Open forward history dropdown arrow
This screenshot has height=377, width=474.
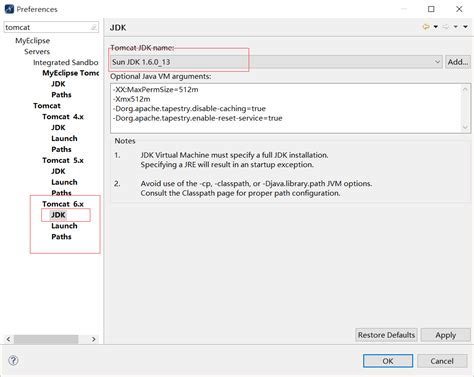tap(455, 27)
